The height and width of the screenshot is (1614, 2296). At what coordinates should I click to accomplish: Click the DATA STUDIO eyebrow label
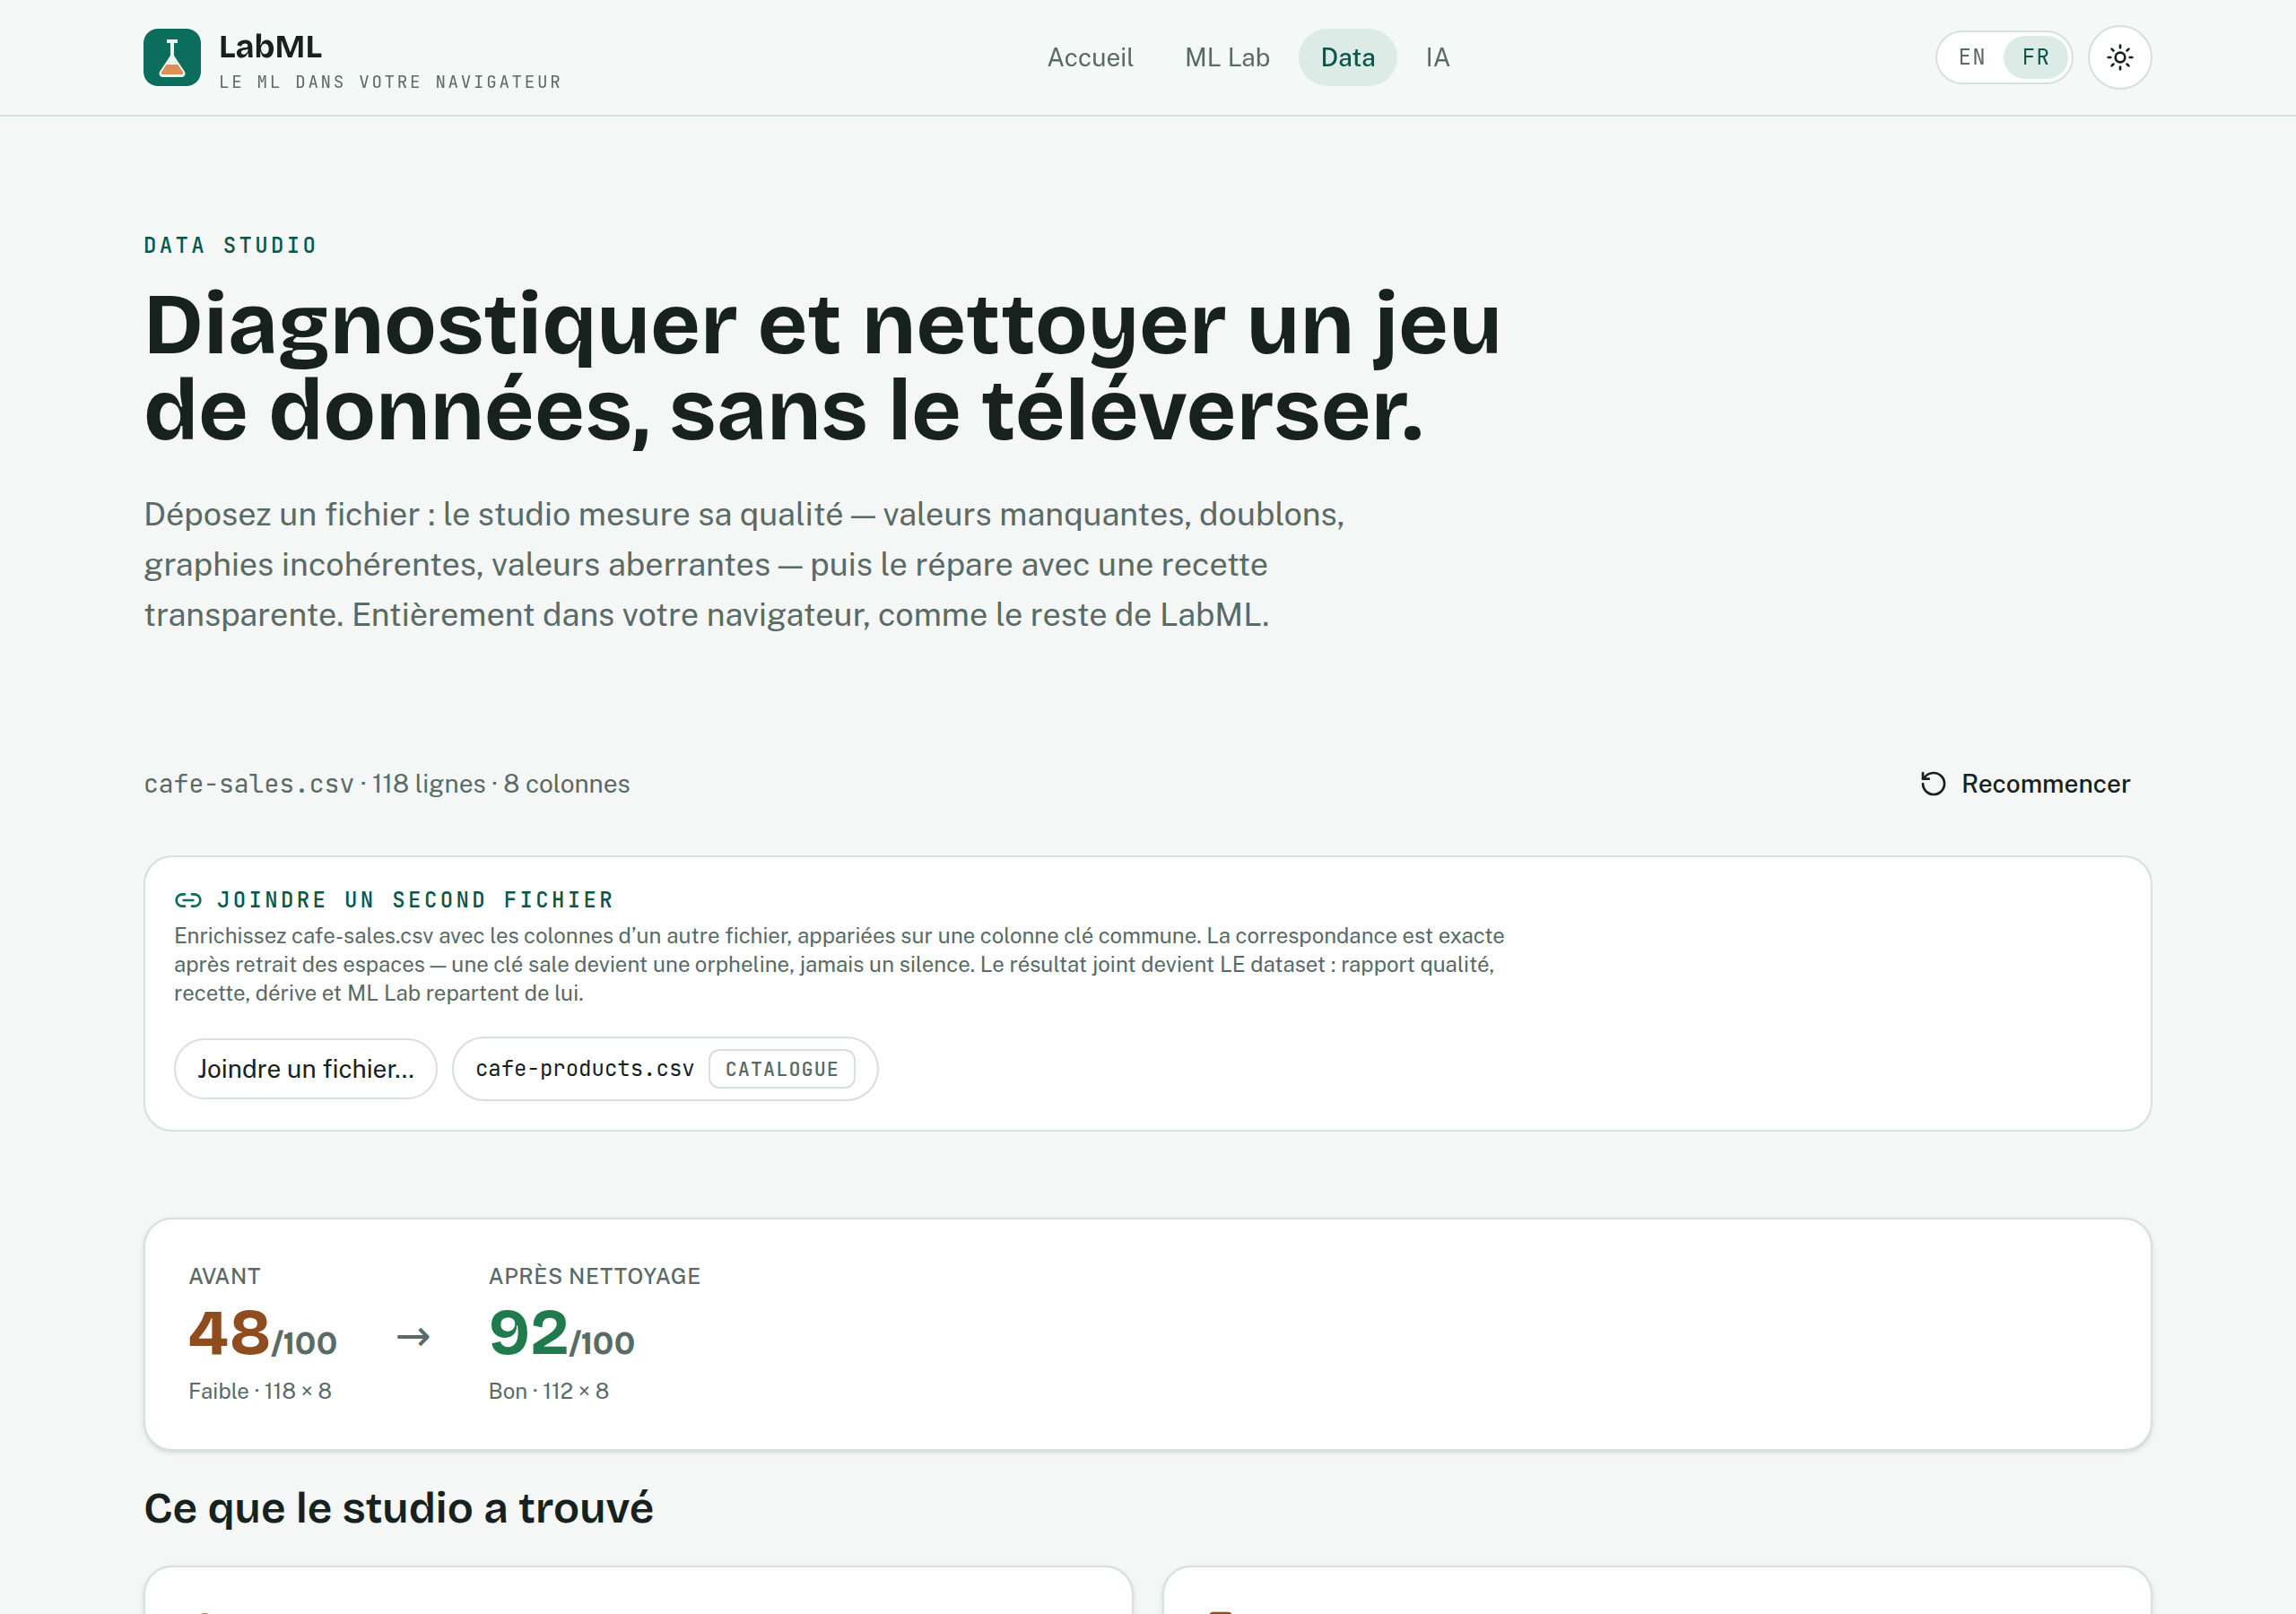coord(231,245)
